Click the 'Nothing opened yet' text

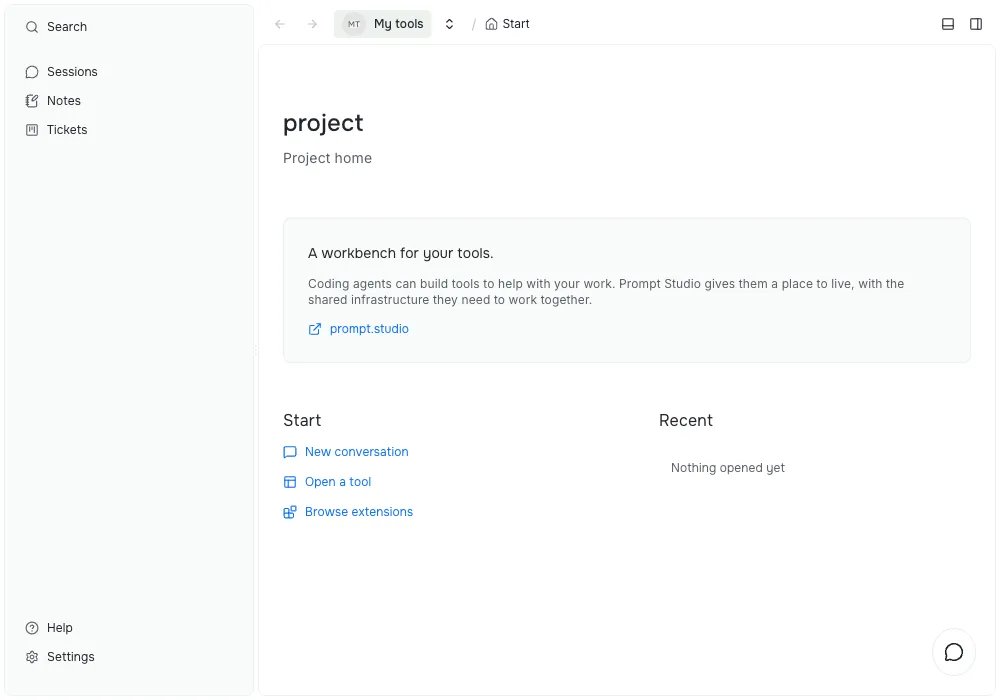point(728,468)
